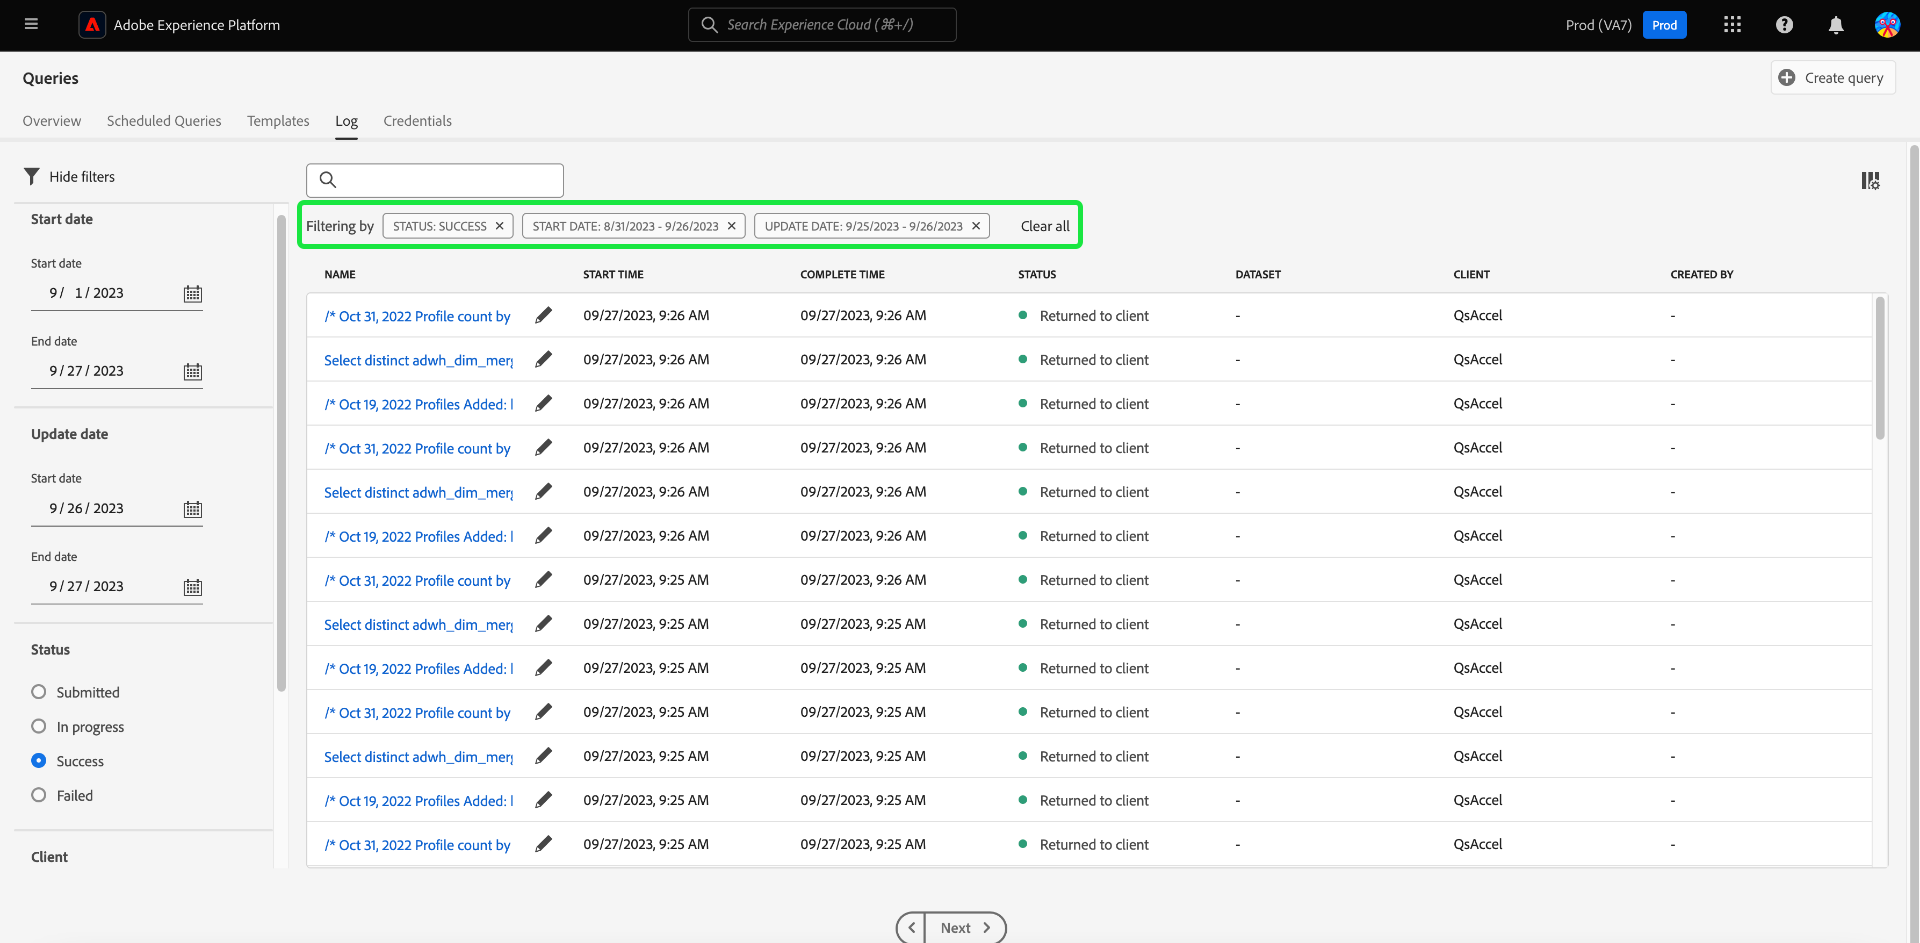Click the CREATED BY column header
1920x943 pixels.
[x=1701, y=274]
